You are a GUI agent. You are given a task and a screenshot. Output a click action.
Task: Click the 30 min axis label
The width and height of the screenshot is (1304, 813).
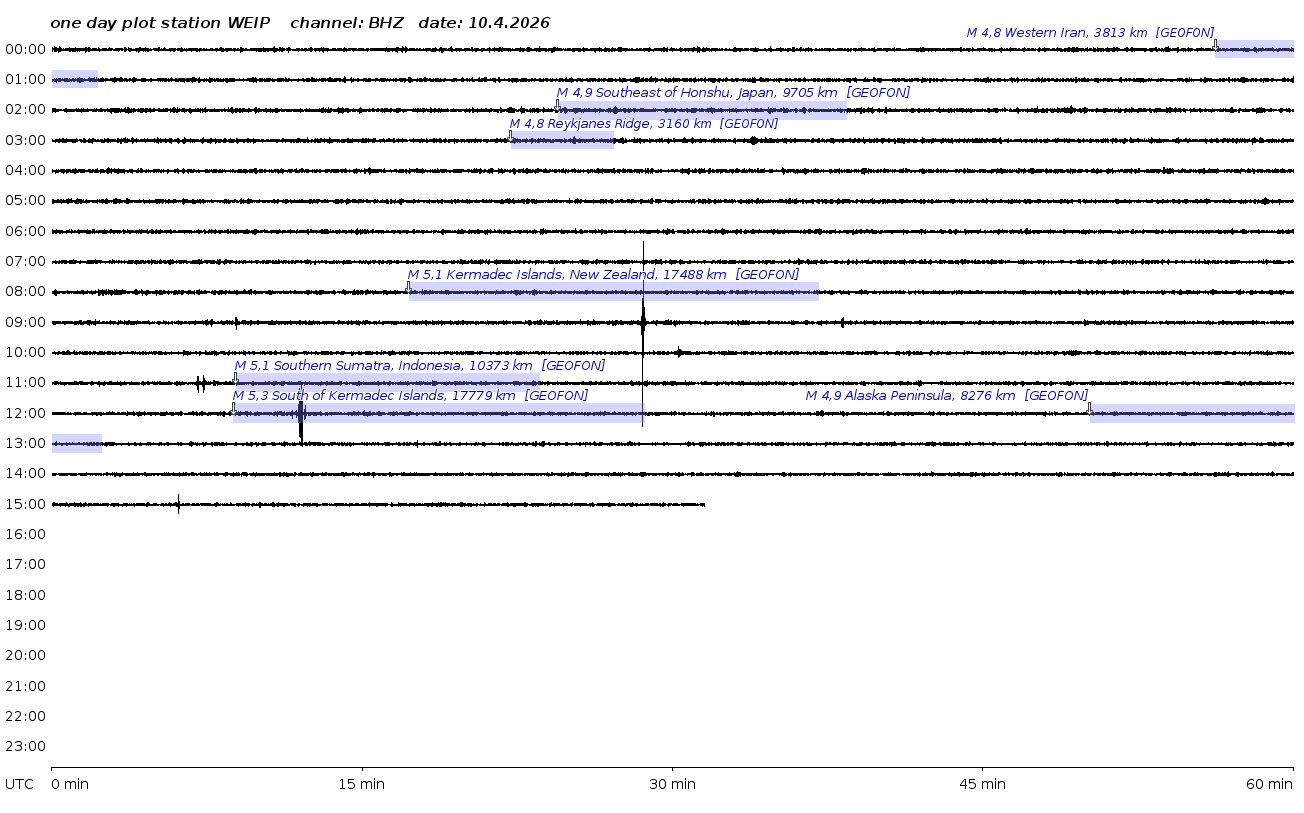pyautogui.click(x=672, y=785)
